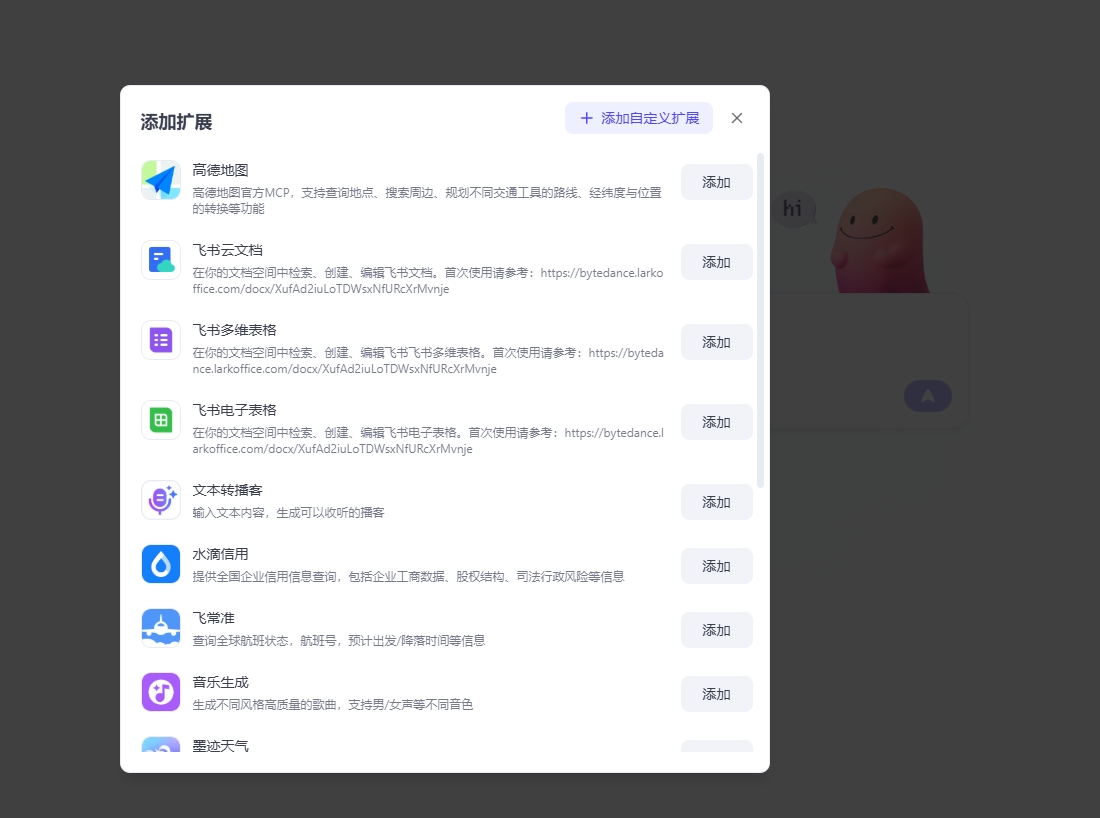
Task: Click the 添加扩展 dialog heading
Action: click(x=176, y=122)
